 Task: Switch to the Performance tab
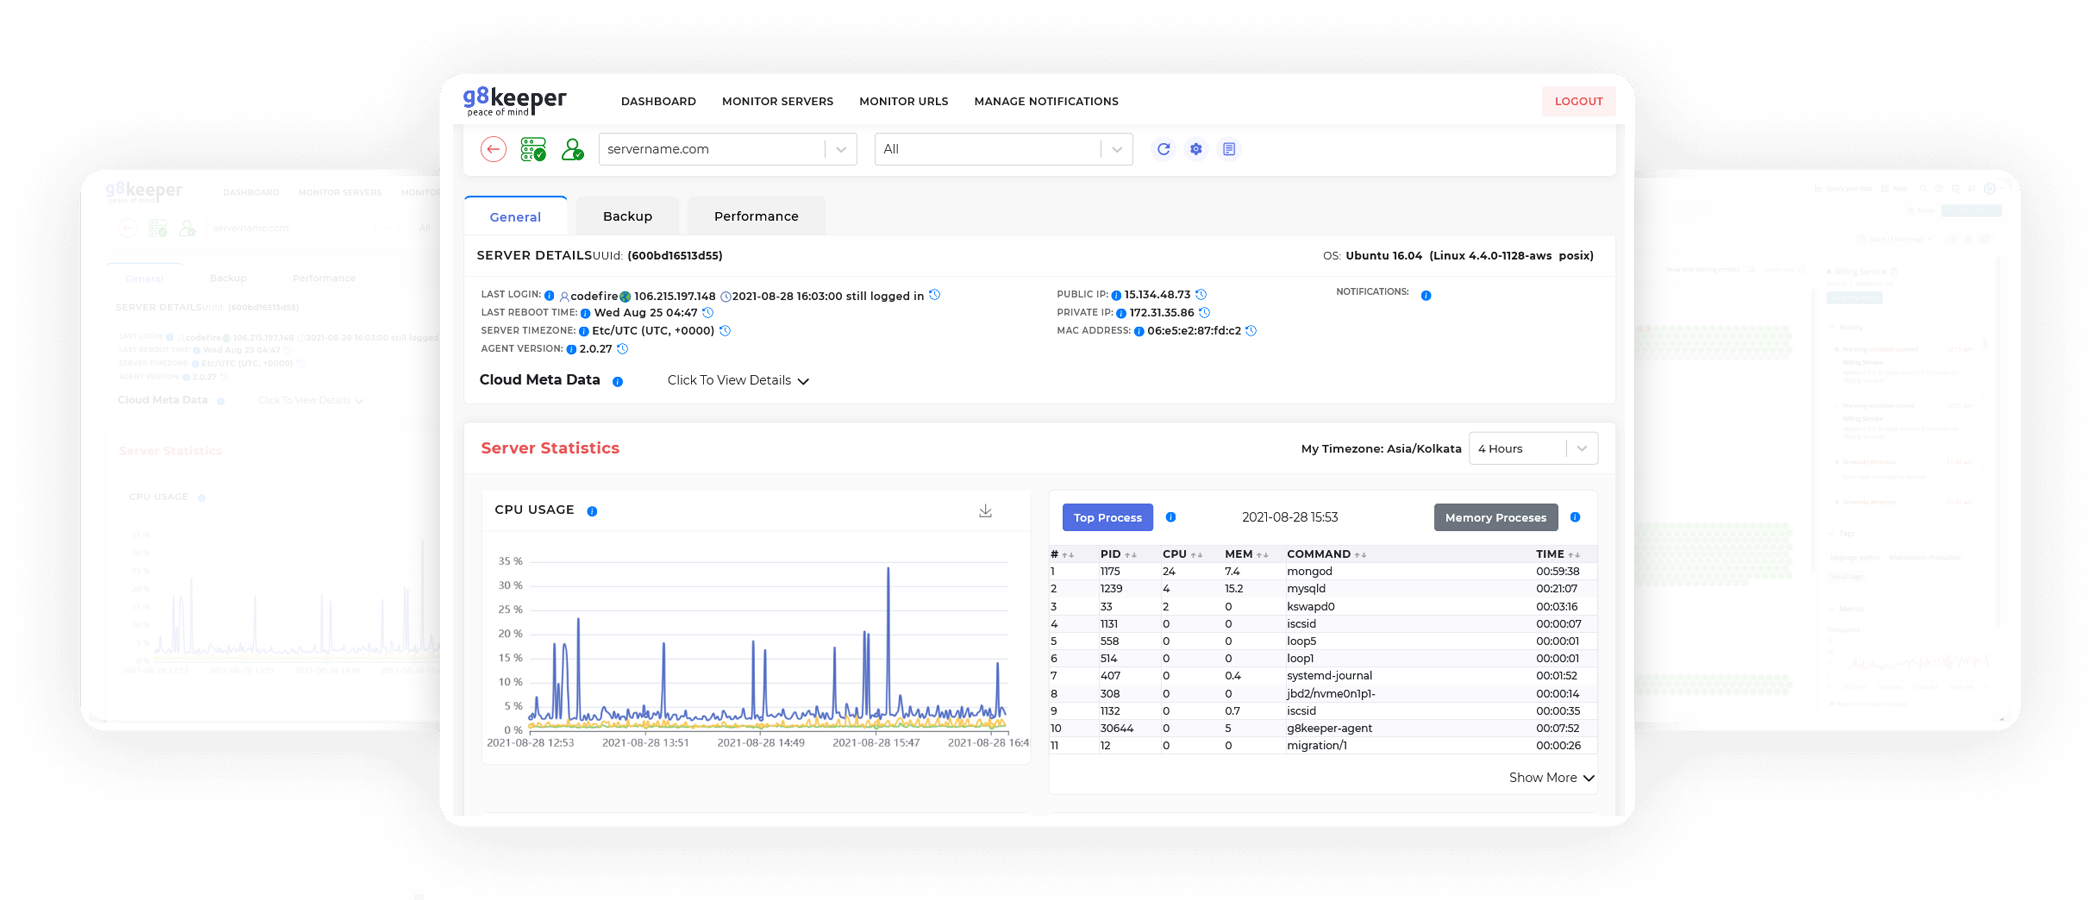click(756, 216)
